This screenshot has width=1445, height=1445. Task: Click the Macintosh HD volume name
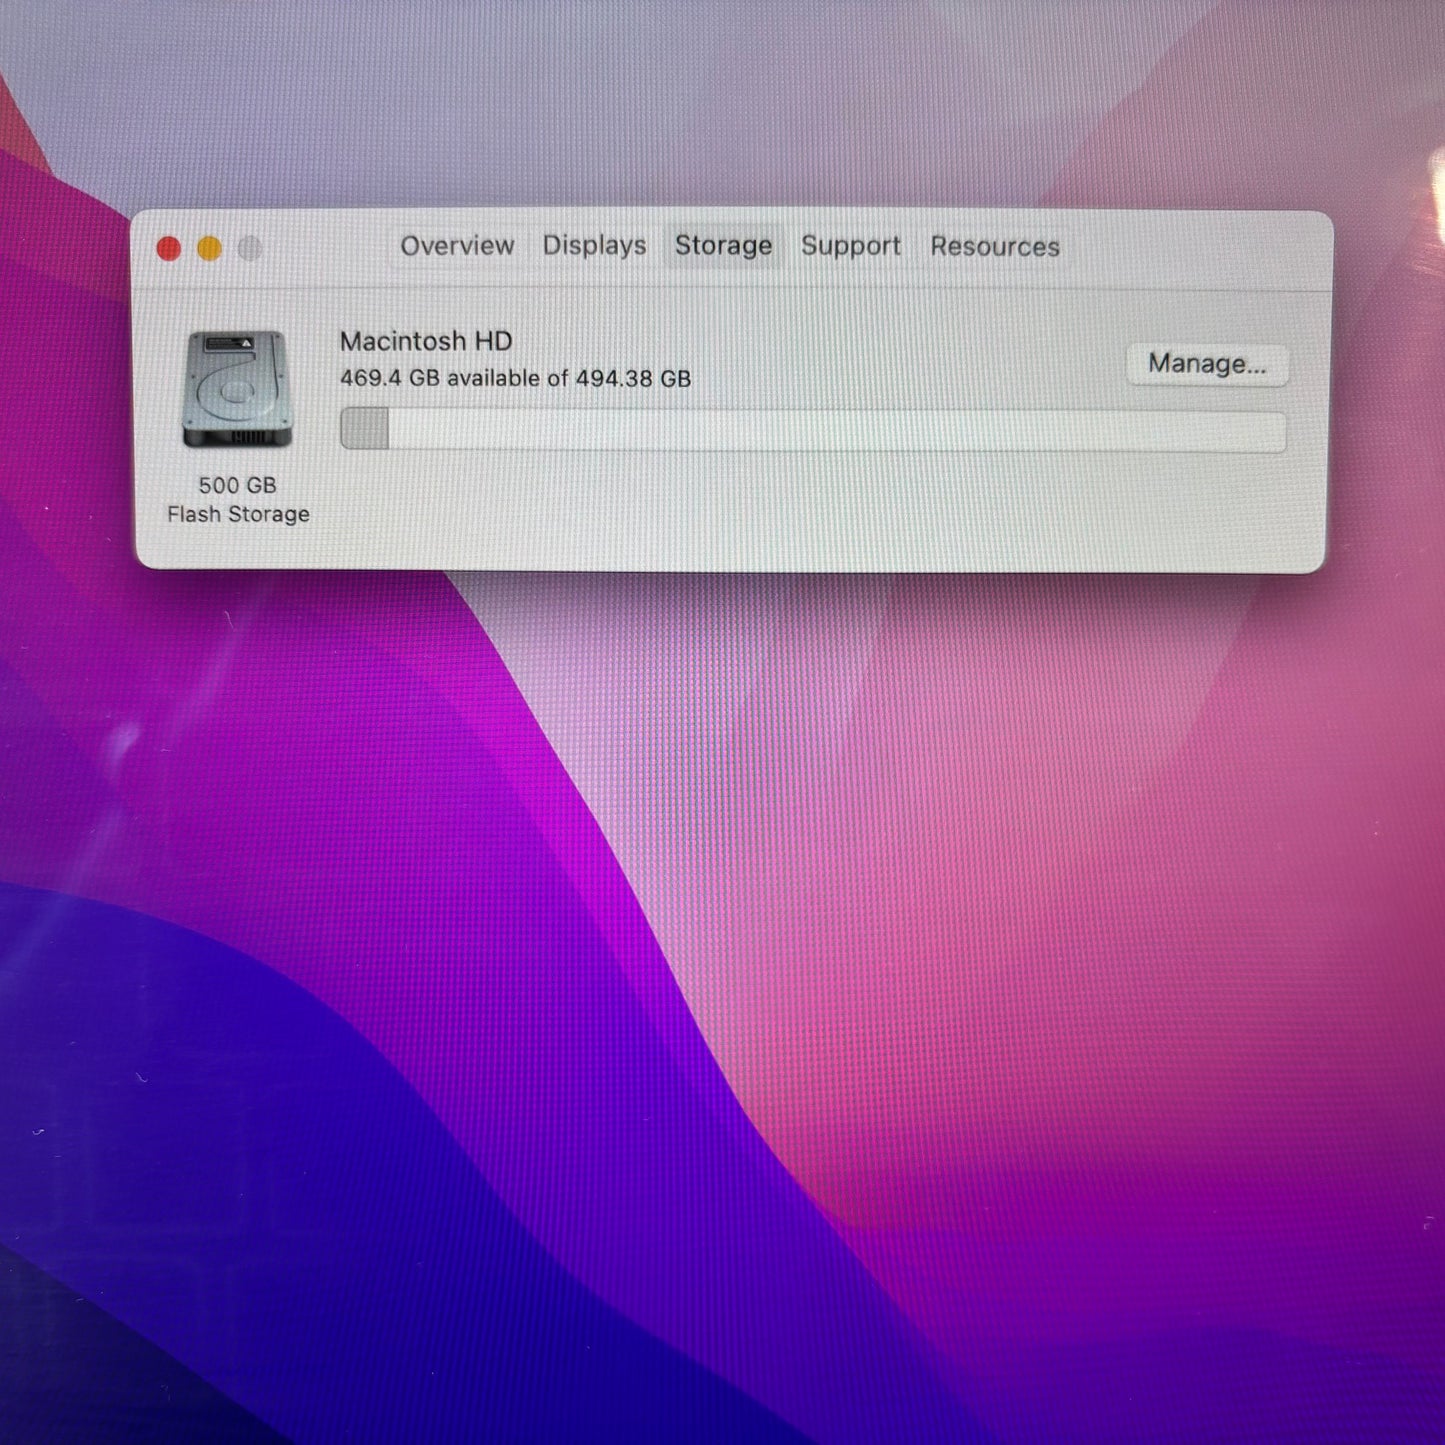tap(426, 341)
